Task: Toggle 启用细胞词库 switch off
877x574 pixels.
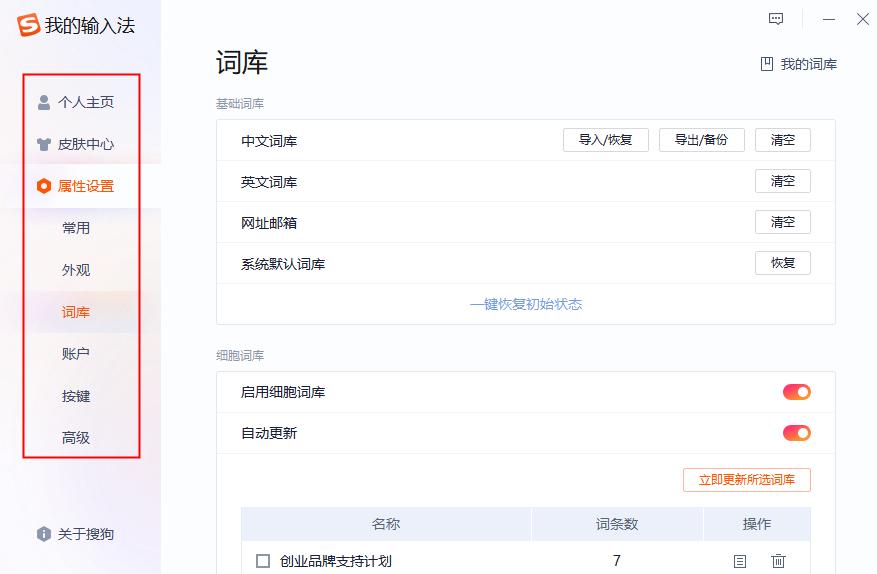Action: pos(796,392)
